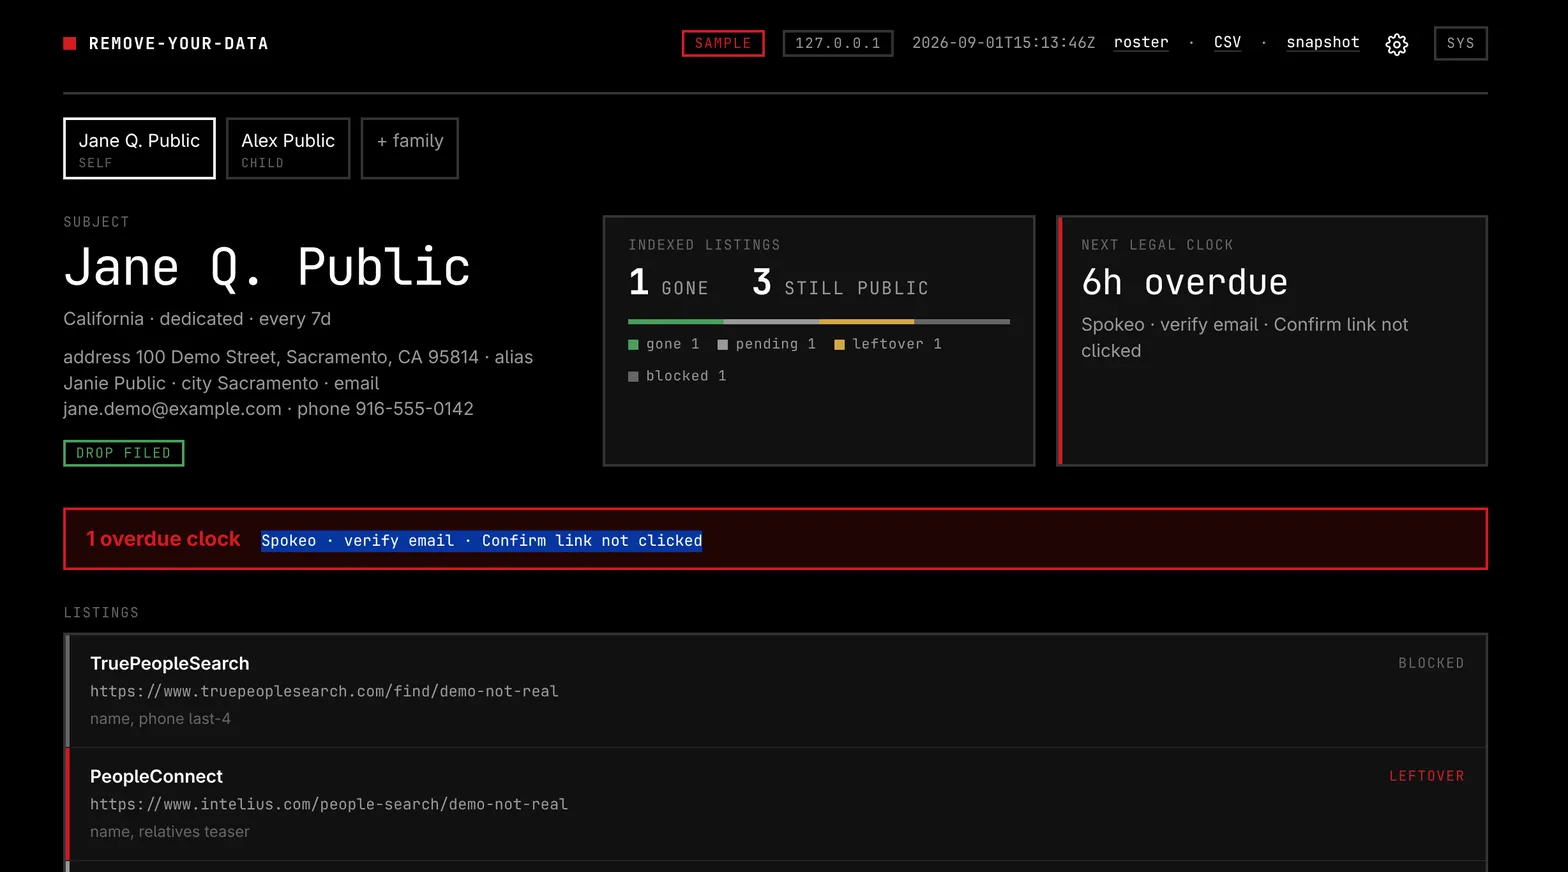Open the snapshot link
The height and width of the screenshot is (872, 1568).
coord(1323,42)
